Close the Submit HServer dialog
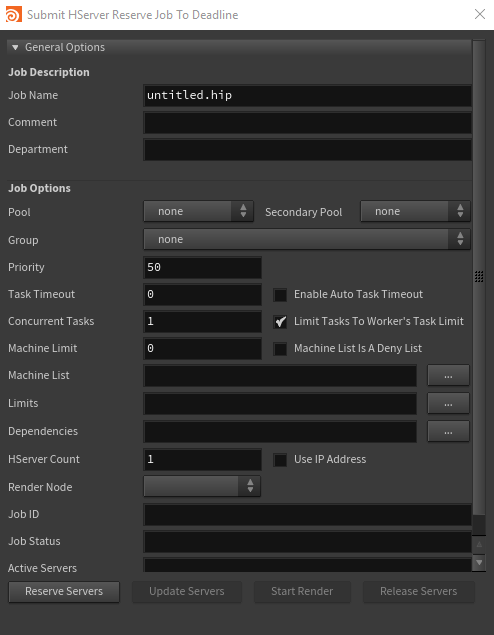494x635 pixels. (x=480, y=14)
